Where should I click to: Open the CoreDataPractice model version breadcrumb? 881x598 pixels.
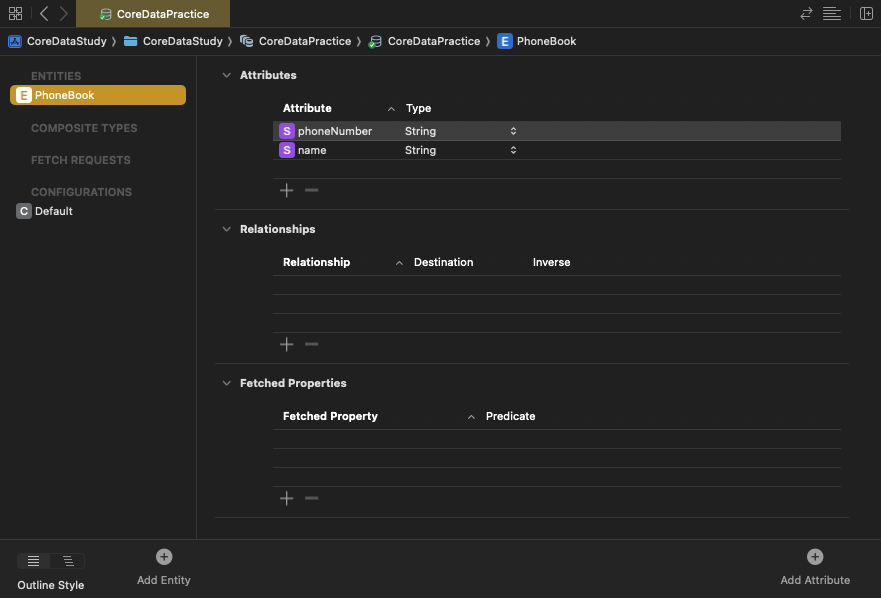point(424,41)
